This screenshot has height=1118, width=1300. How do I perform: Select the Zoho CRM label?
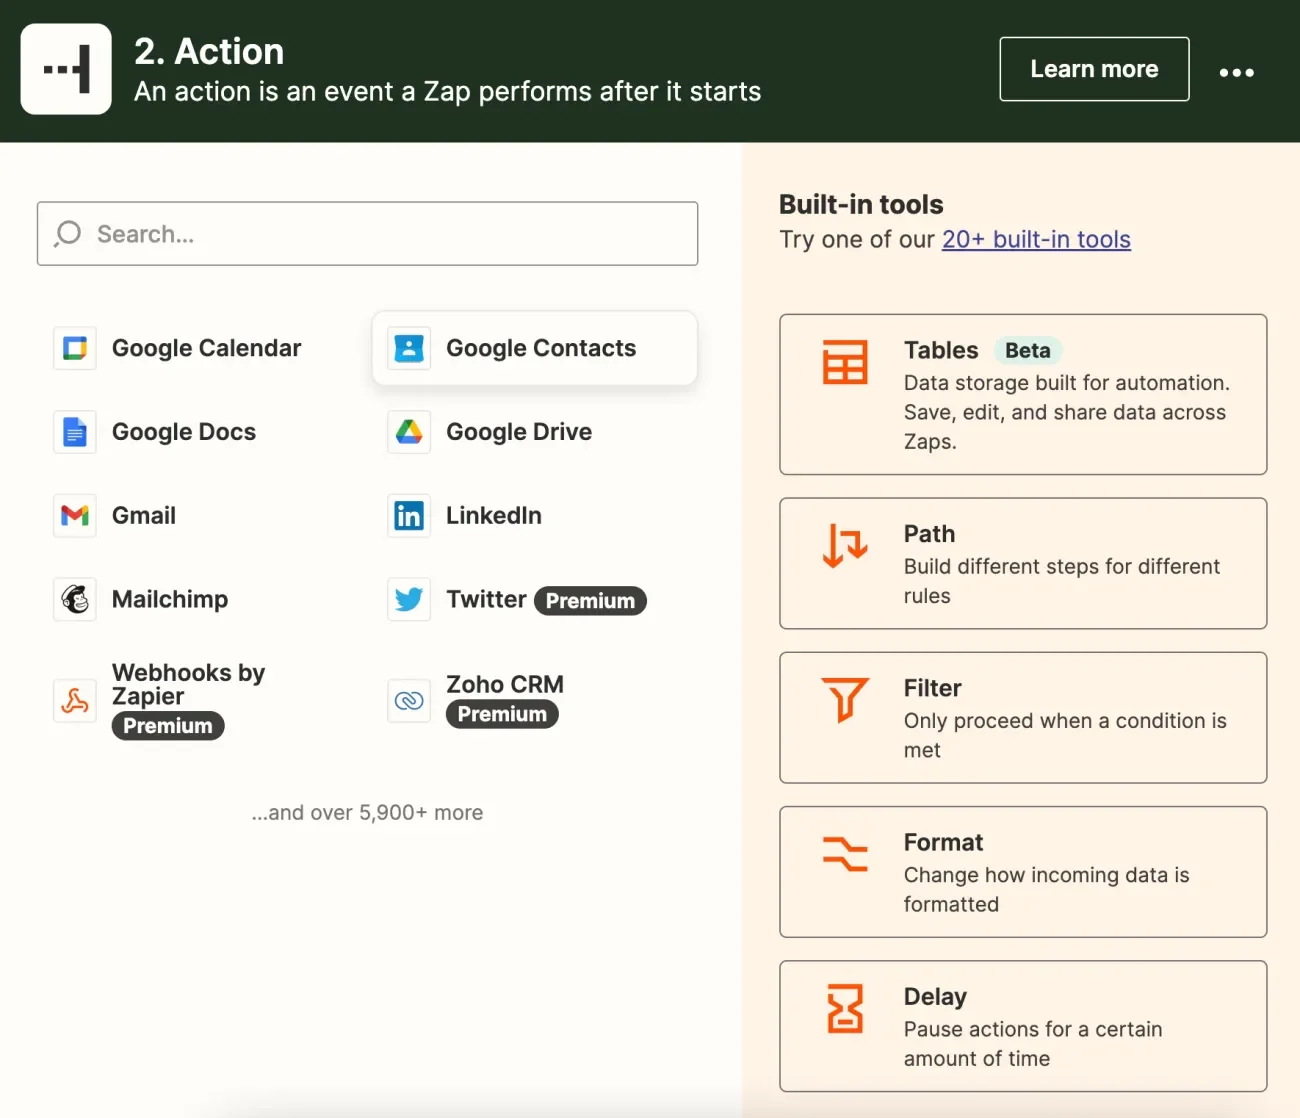click(x=505, y=684)
